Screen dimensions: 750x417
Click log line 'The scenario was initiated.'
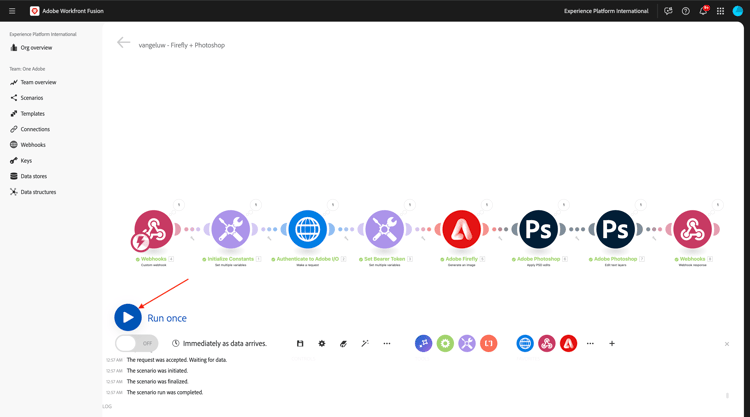coord(157,371)
